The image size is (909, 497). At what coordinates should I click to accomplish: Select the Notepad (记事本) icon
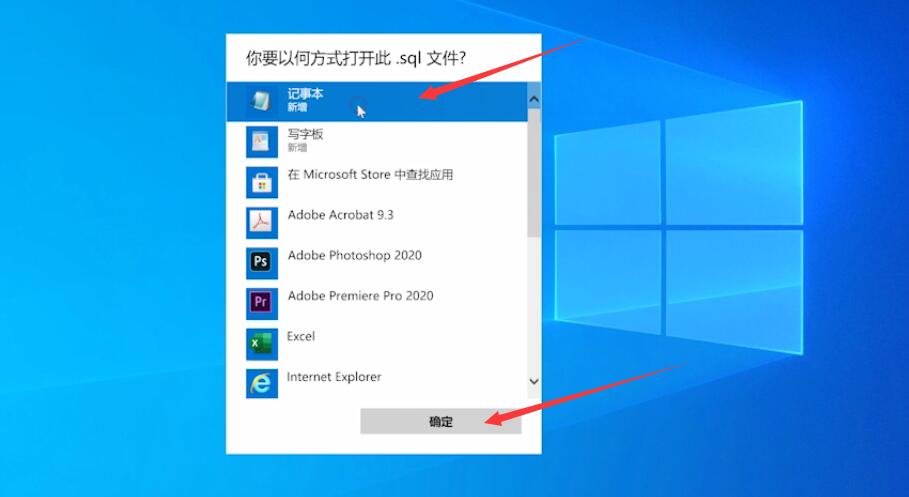(261, 101)
